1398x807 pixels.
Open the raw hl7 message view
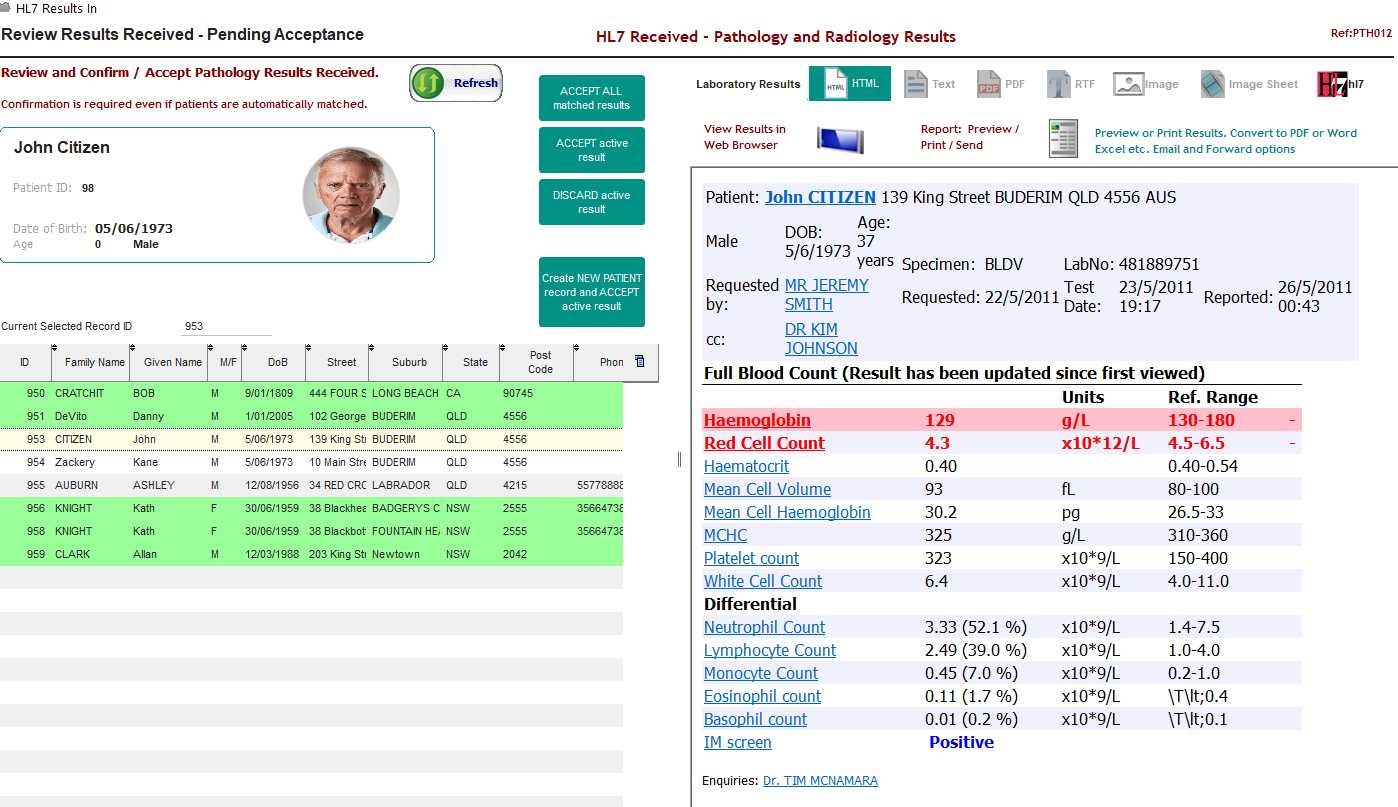1340,84
